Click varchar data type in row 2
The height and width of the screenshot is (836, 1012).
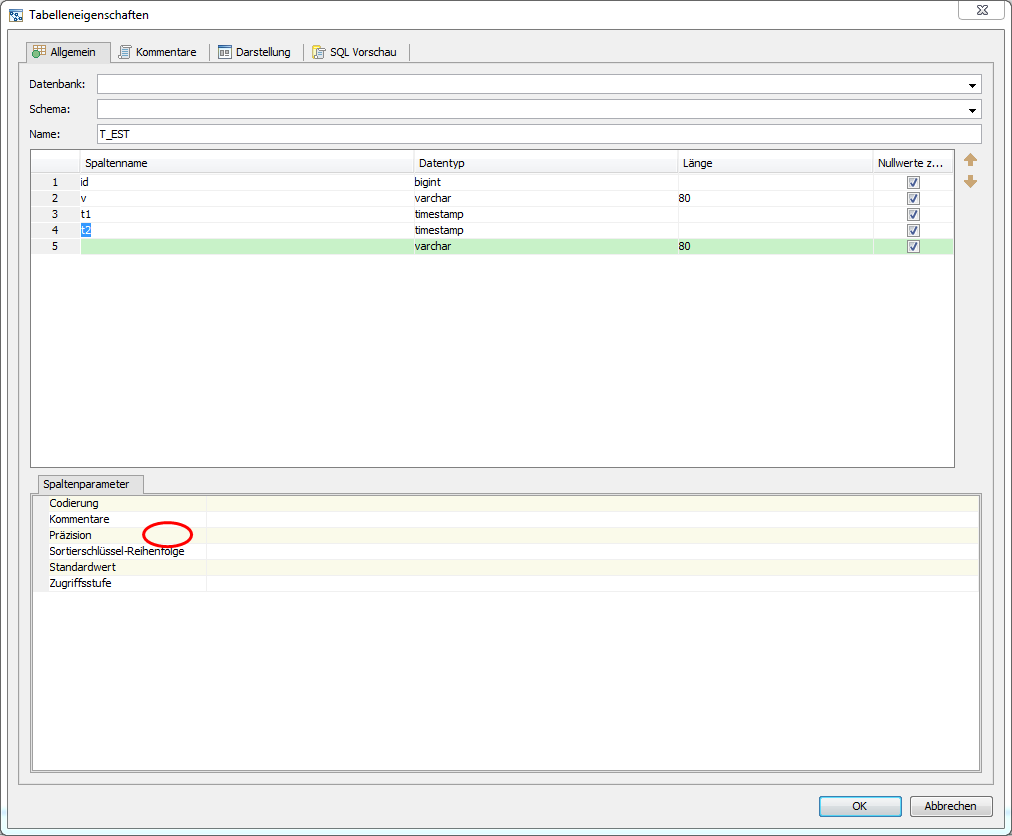tap(545, 198)
